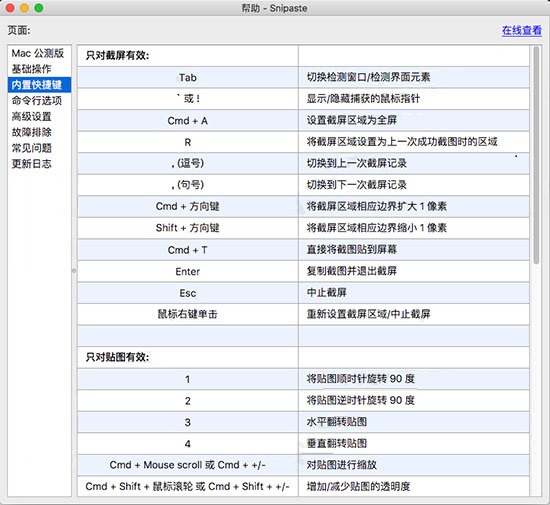
Task: Click the 水平翻转贴图 description cell
Action: tap(414, 422)
